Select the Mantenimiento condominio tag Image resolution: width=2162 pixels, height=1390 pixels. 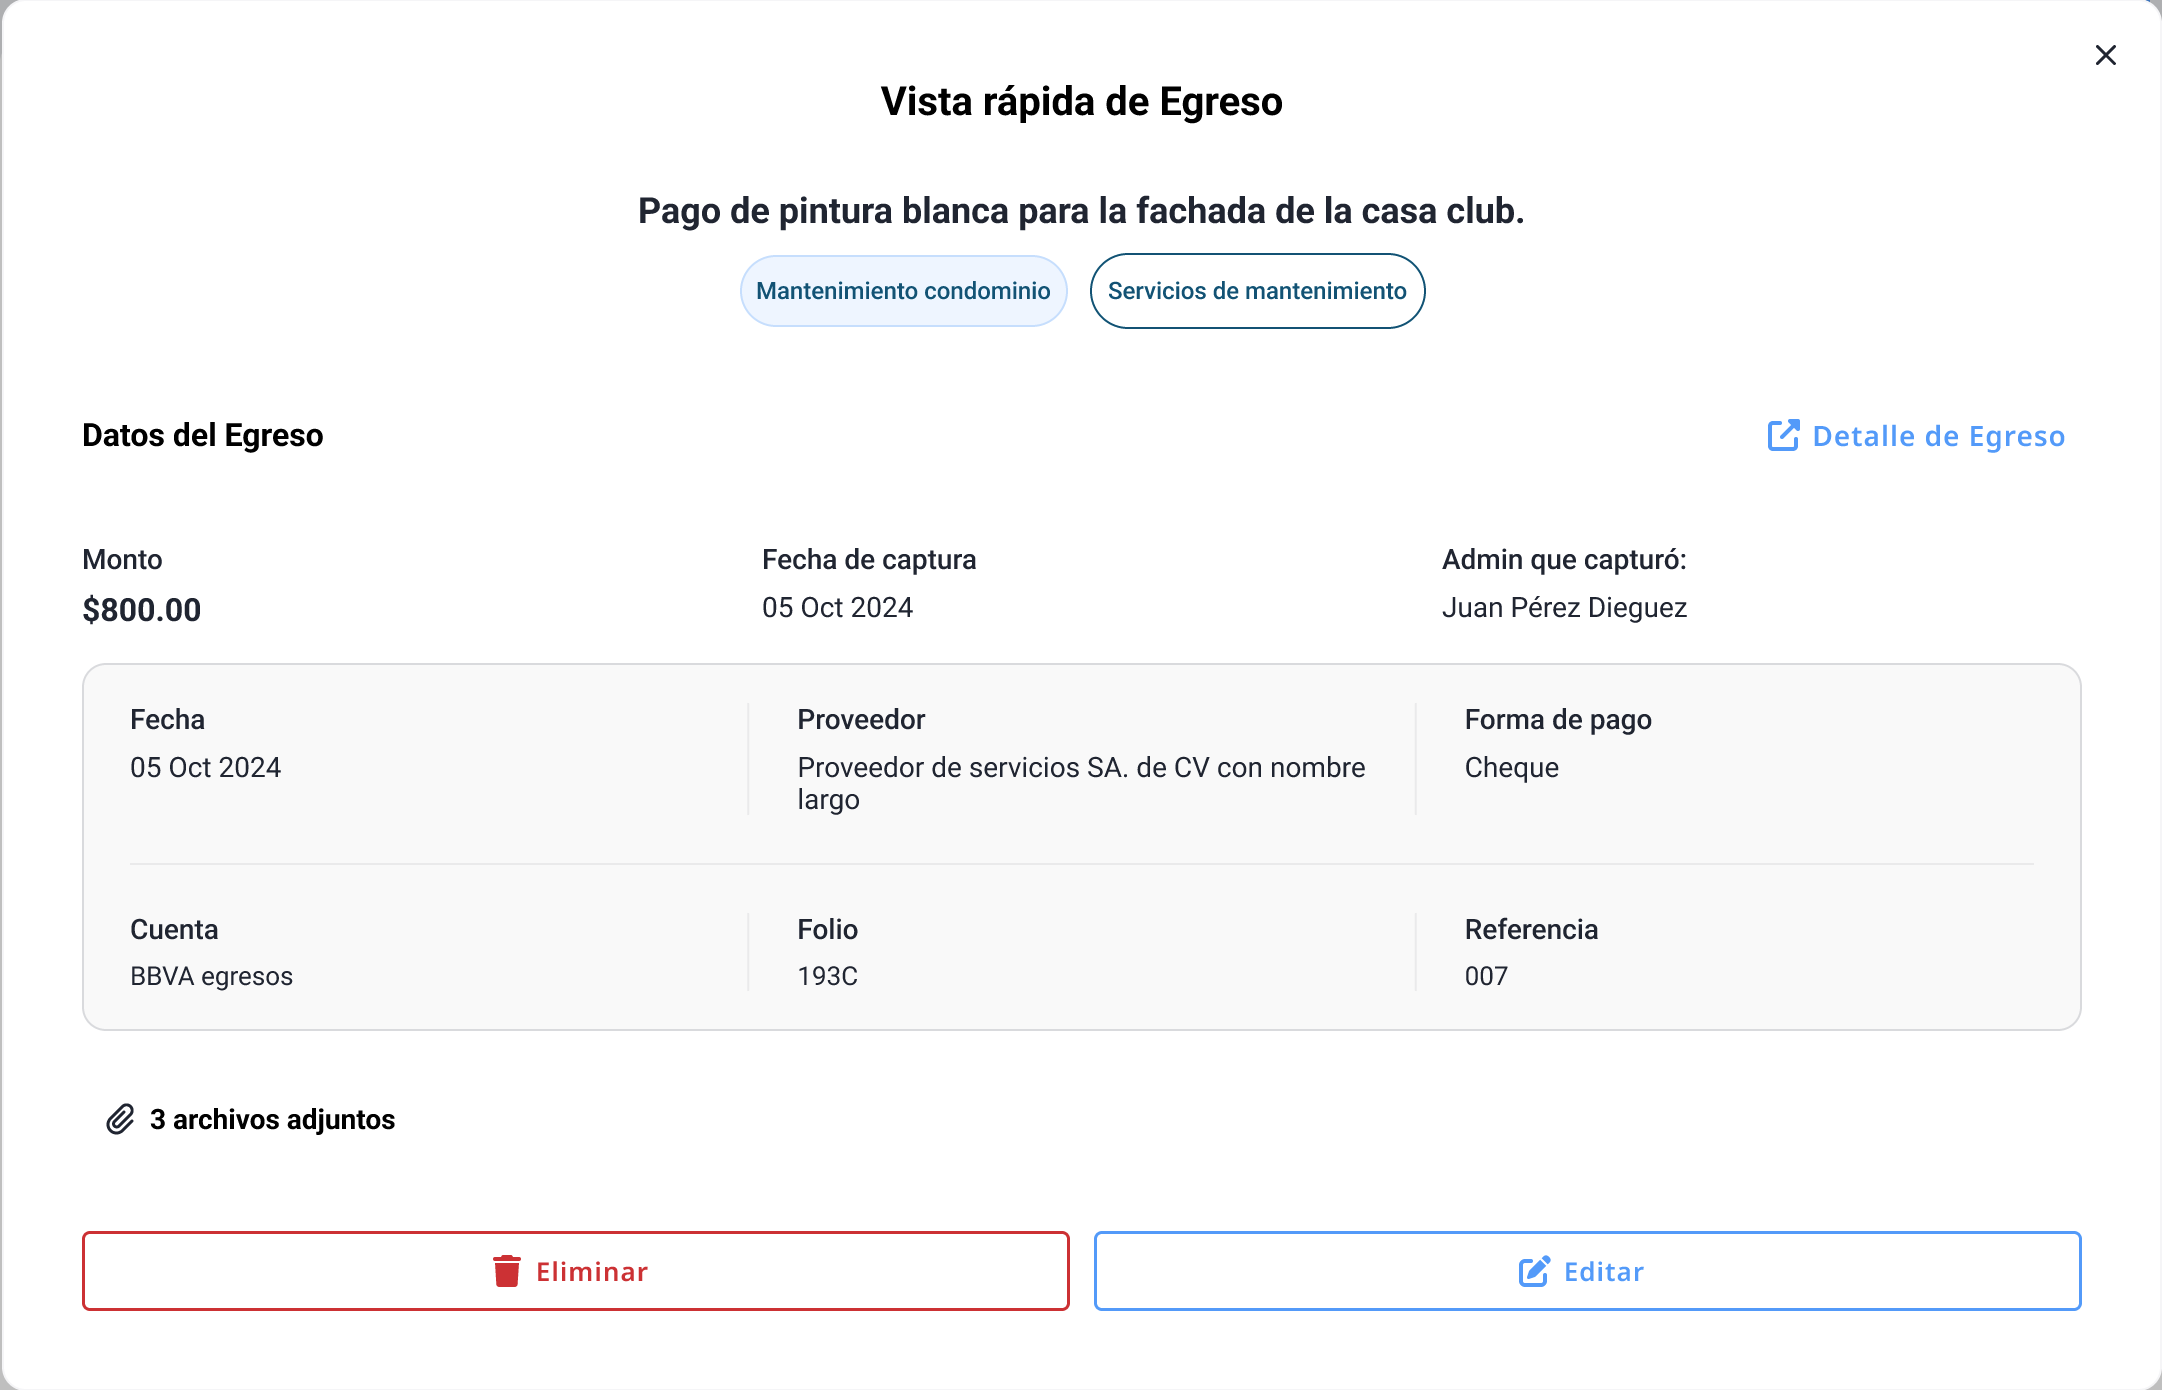click(903, 291)
